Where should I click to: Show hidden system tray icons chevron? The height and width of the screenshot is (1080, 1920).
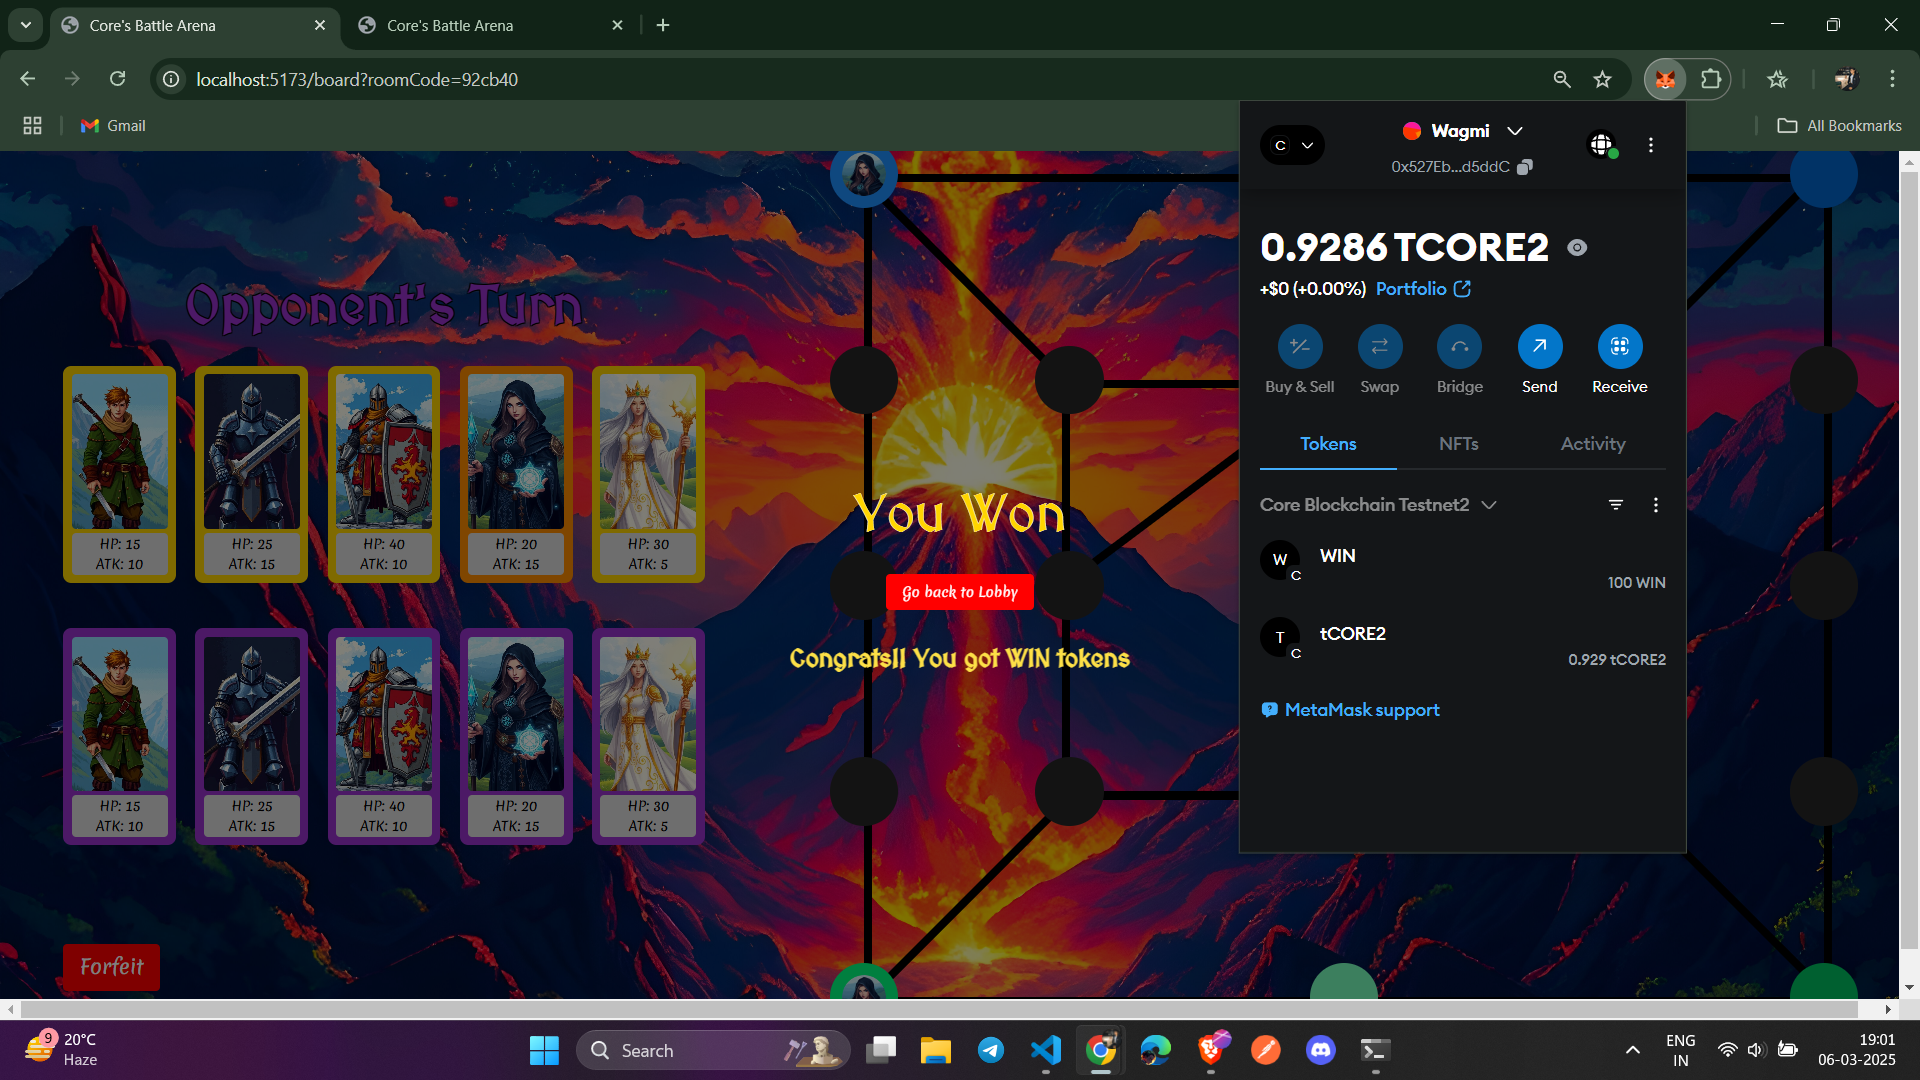1632,1050
